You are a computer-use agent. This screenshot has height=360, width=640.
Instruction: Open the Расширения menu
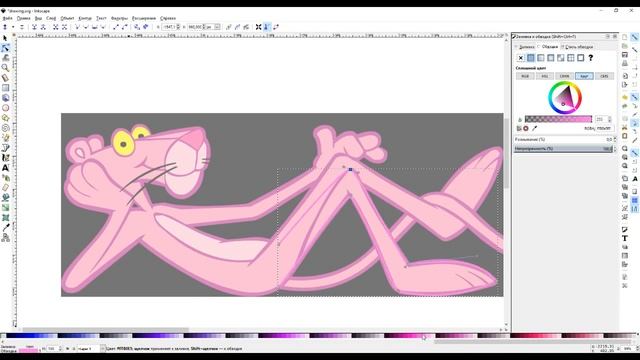pyautogui.click(x=144, y=18)
